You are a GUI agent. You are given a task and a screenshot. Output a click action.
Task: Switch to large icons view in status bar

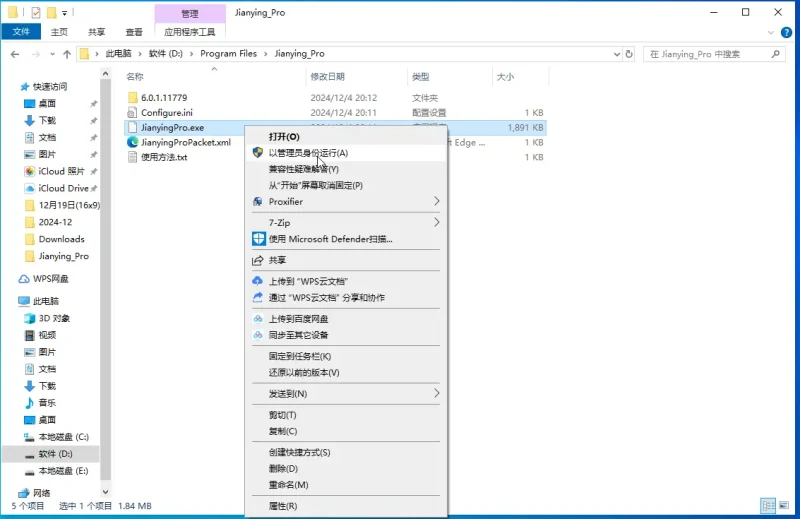(784, 506)
